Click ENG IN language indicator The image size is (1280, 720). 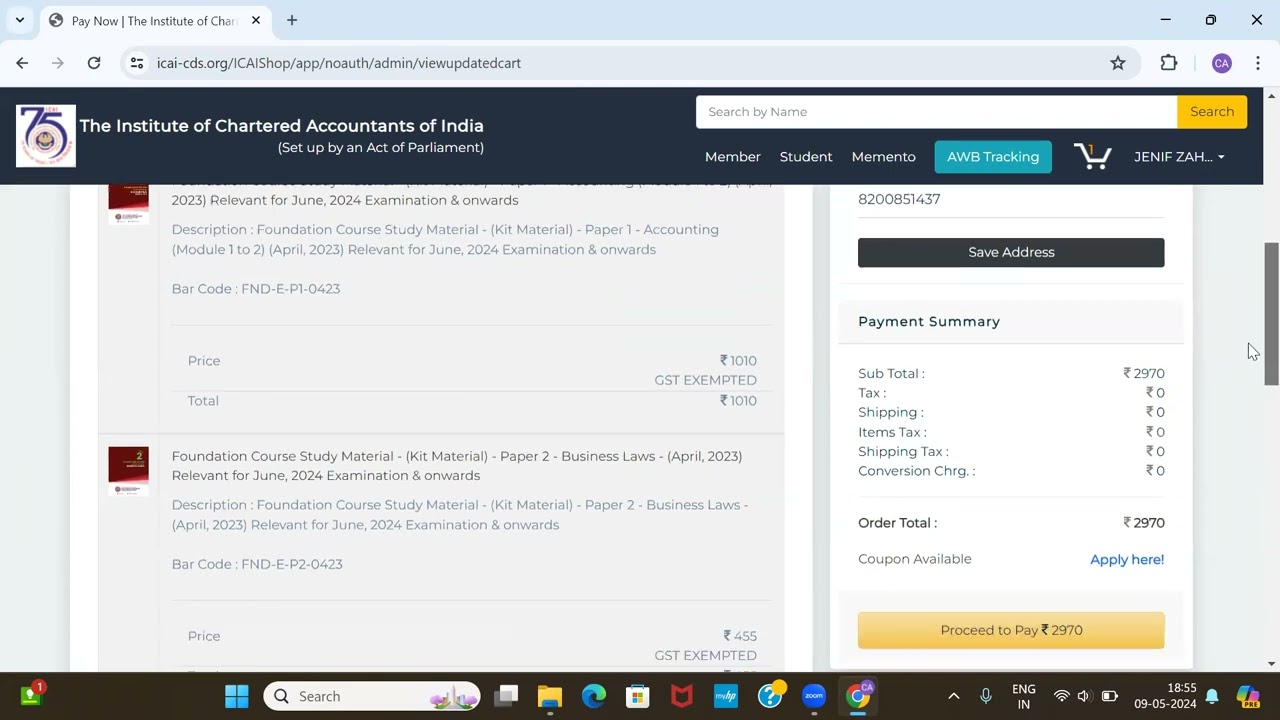[1023, 696]
